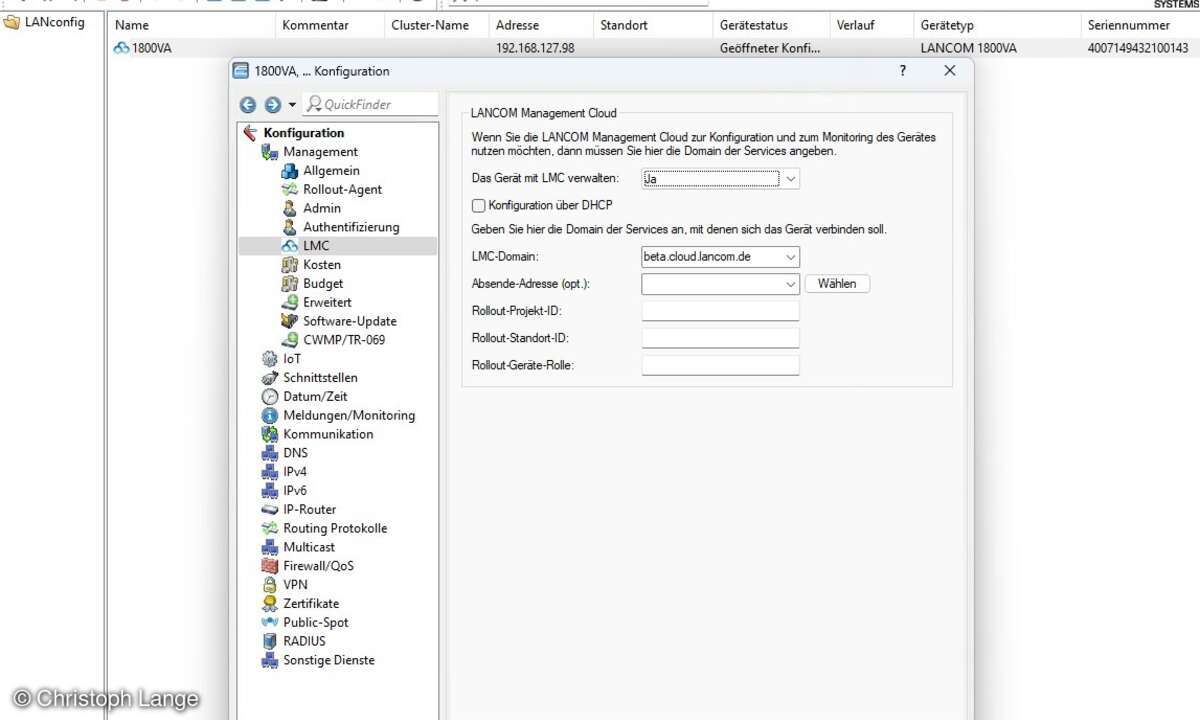Click serial number 4007149432100143
The width and height of the screenshot is (1200, 720).
click(1138, 48)
